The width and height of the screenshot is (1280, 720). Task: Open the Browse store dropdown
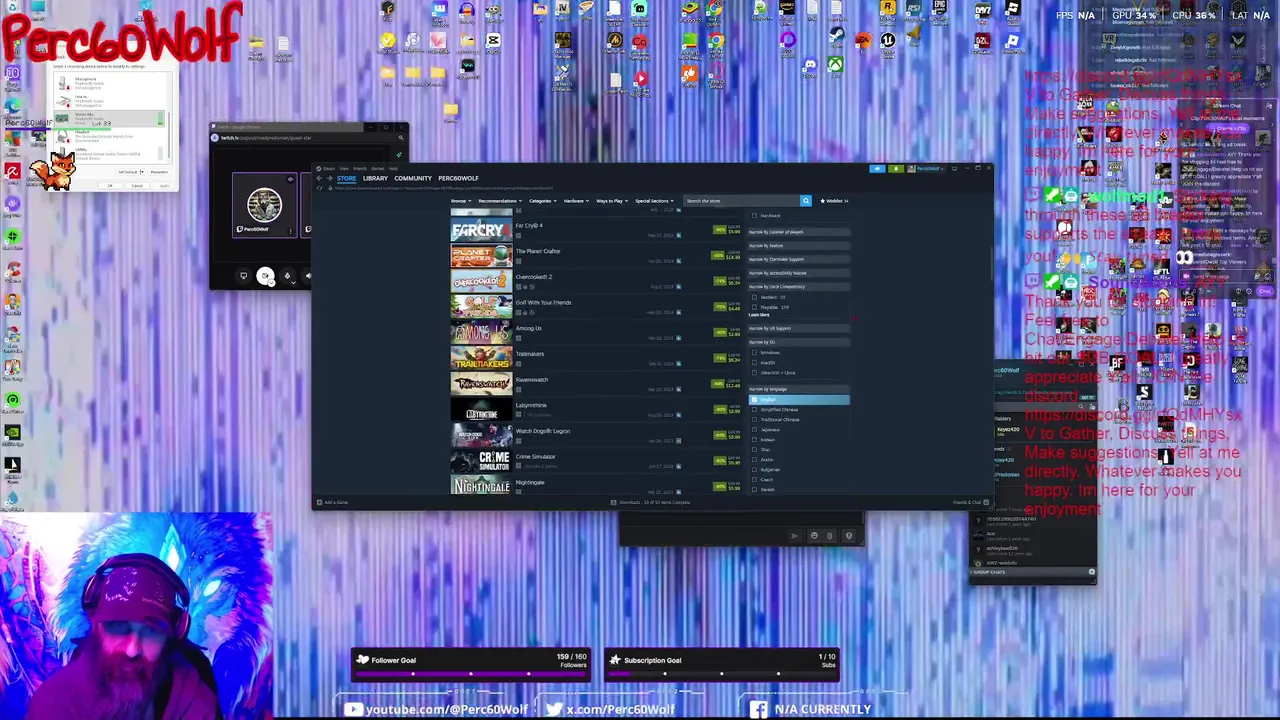pos(463,201)
